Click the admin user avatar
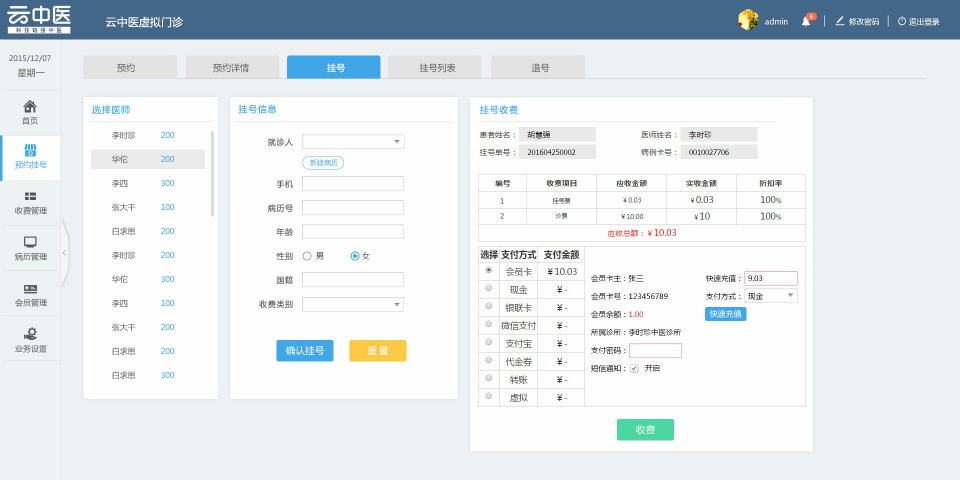Screen dimensions: 960x480 pyautogui.click(x=747, y=20)
